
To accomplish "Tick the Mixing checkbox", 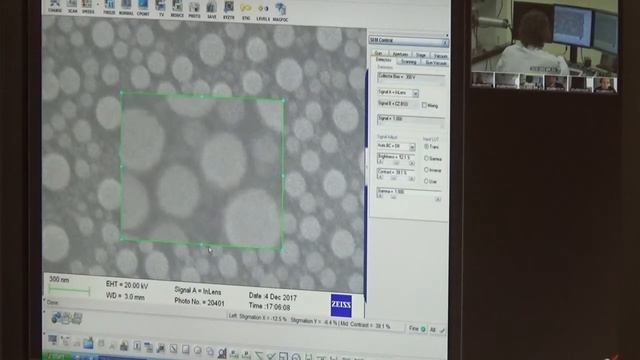I will pyautogui.click(x=424, y=105).
